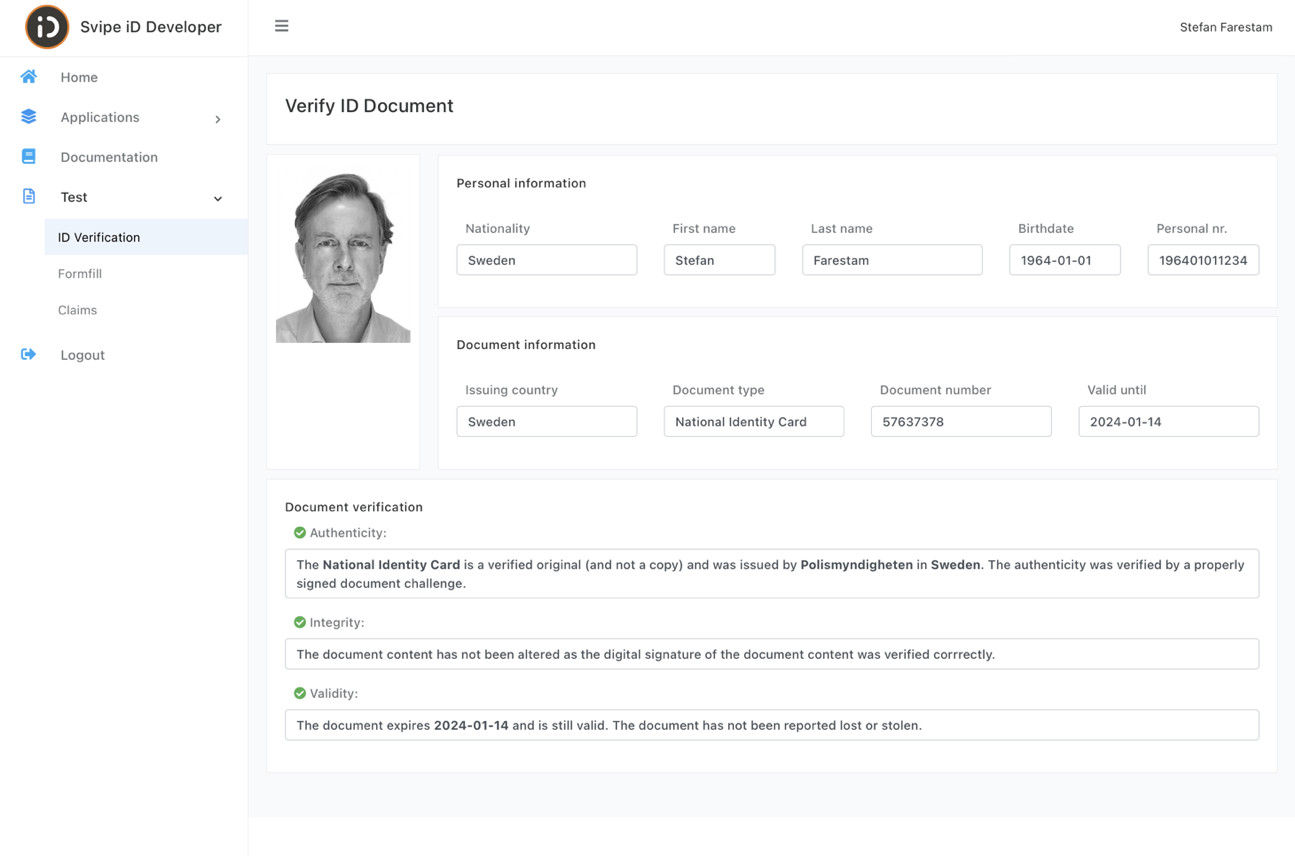This screenshot has width=1295, height=856.
Task: Click the Document number field
Action: tap(960, 421)
